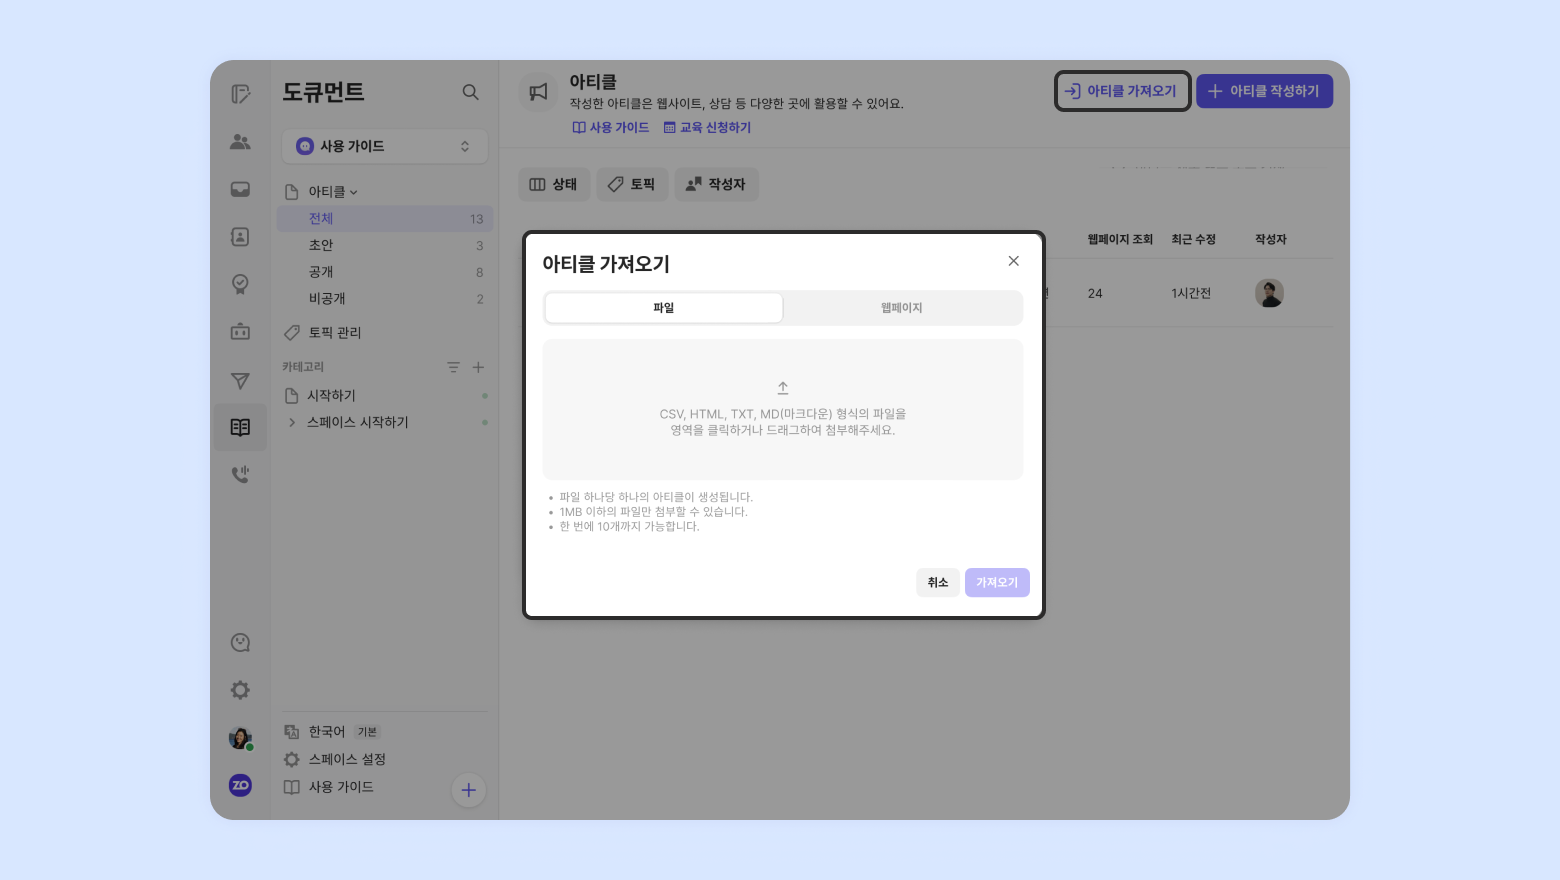Click the 아티클 작성하기 button
Screen dimensions: 1560x880
[1264, 91]
